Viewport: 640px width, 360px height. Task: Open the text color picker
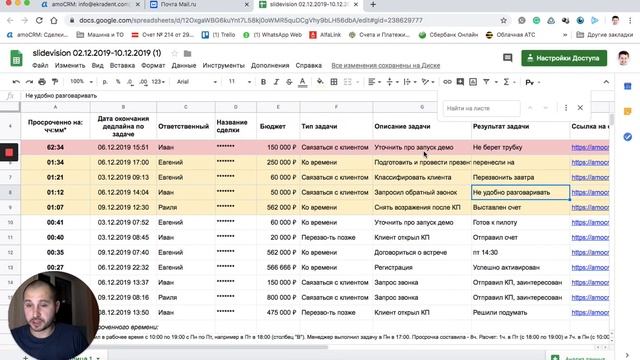pyautogui.click(x=302, y=82)
